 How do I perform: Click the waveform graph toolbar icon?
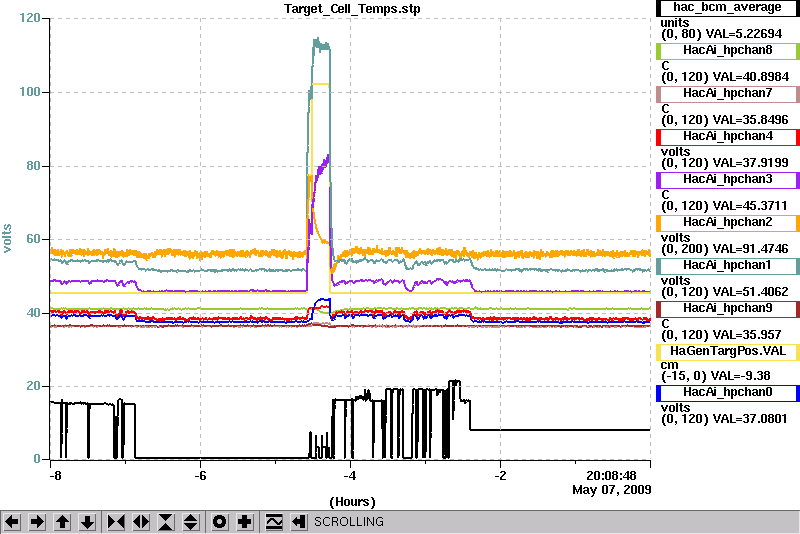[x=274, y=522]
